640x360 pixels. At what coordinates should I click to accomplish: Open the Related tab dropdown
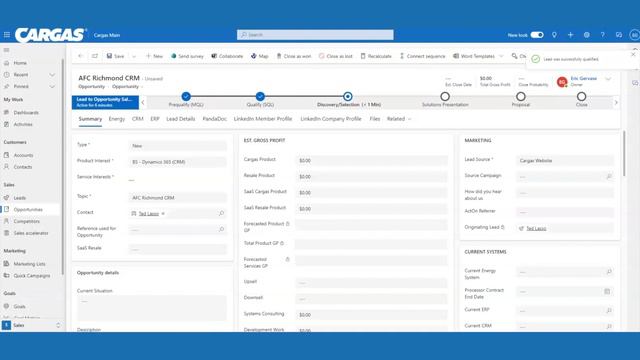399,119
